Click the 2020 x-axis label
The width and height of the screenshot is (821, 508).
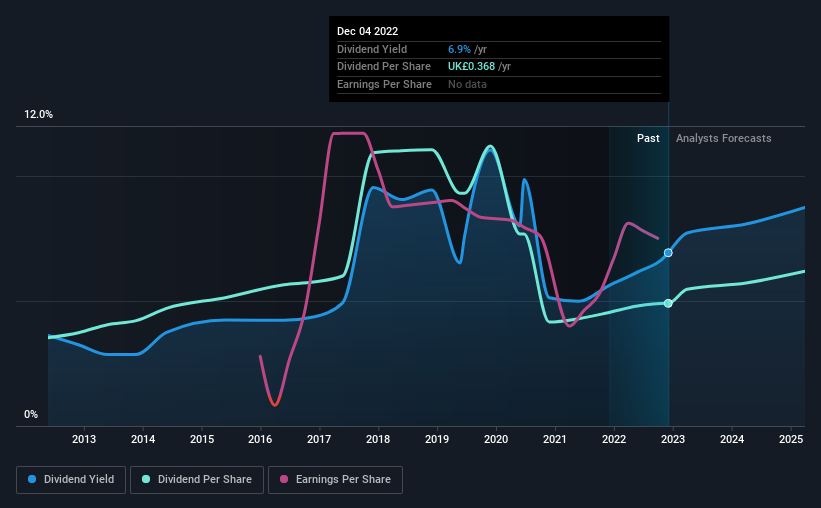click(x=496, y=439)
